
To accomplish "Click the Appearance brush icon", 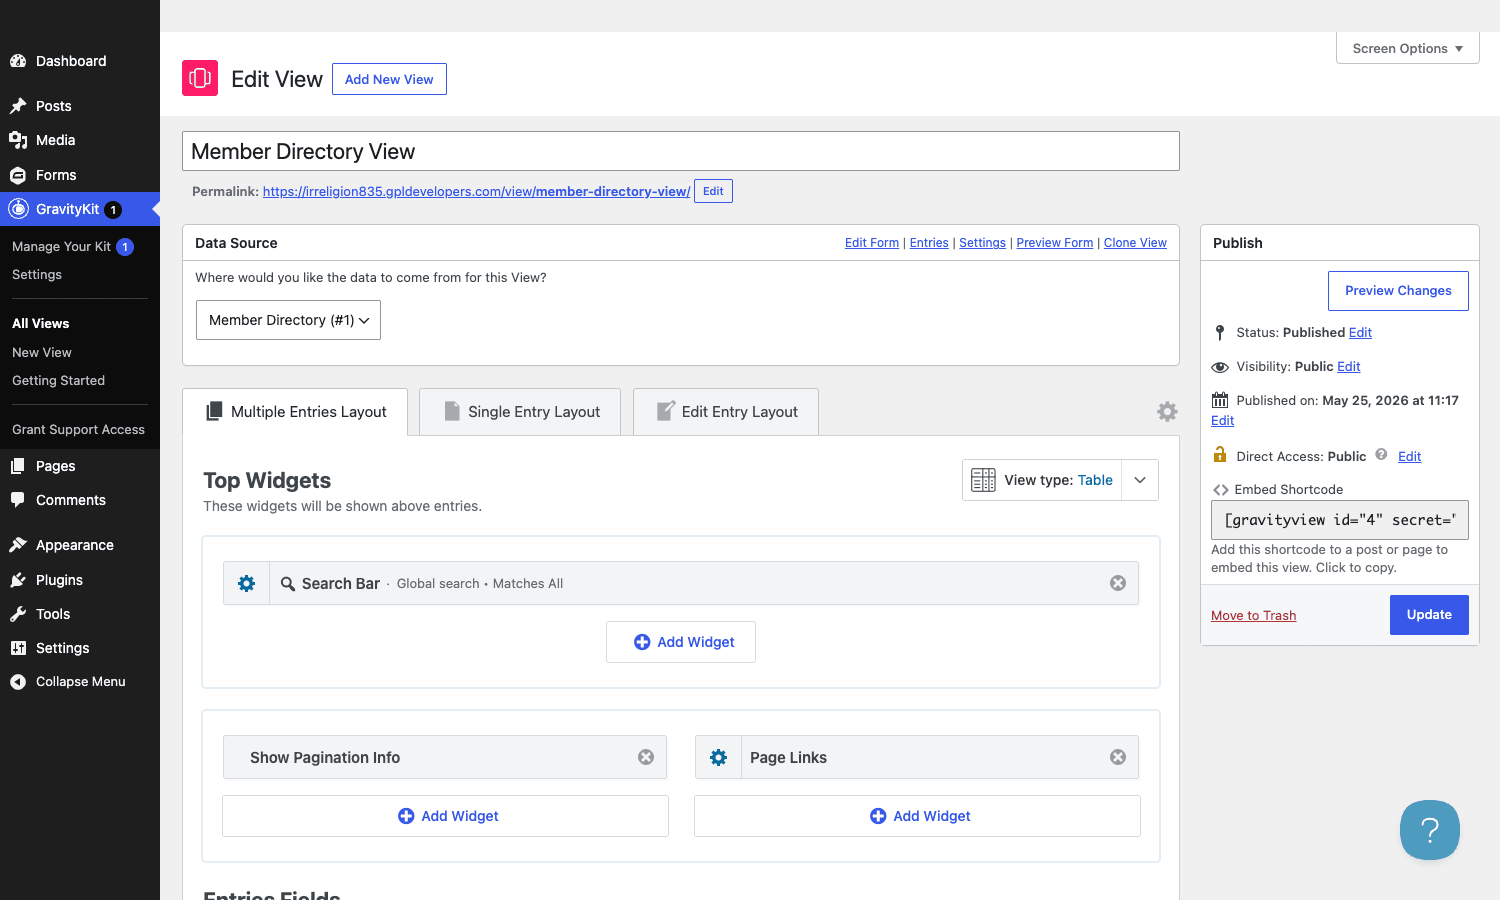I will [18, 545].
